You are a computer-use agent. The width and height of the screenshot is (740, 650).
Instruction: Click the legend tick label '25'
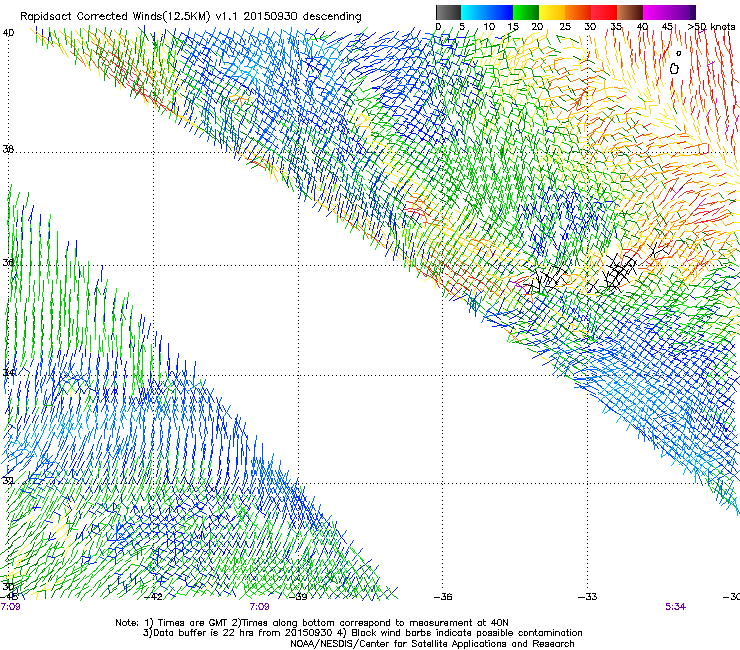[x=564, y=26]
